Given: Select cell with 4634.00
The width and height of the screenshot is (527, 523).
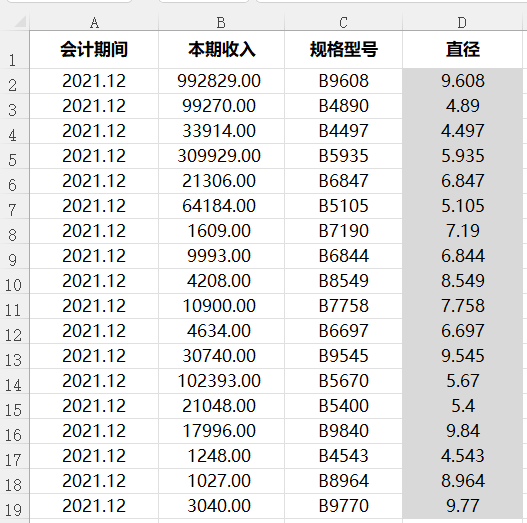Looking at the screenshot, I should pos(221,331).
